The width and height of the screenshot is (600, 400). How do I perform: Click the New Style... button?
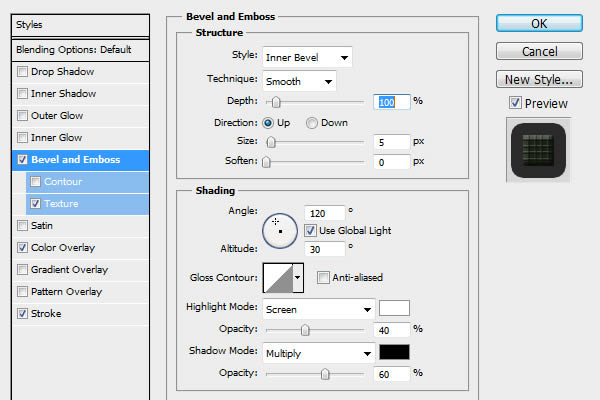[538, 79]
